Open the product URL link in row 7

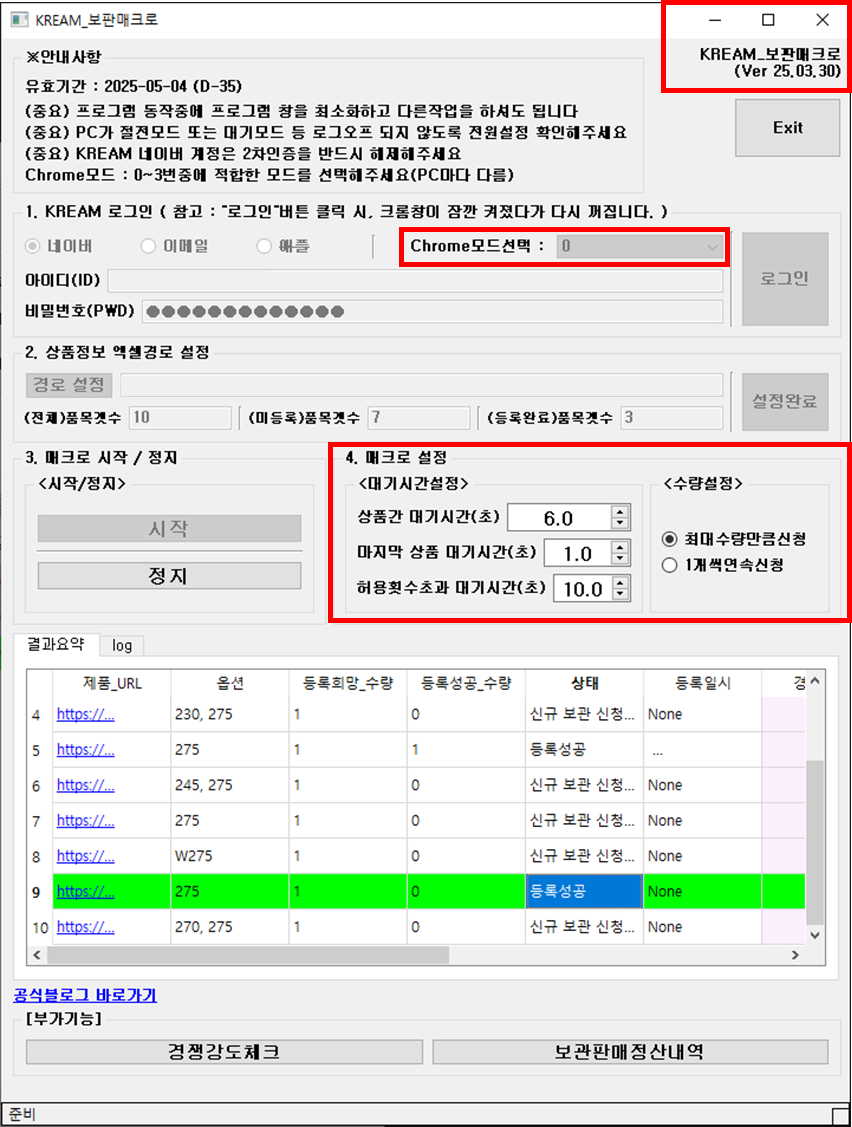(86, 820)
